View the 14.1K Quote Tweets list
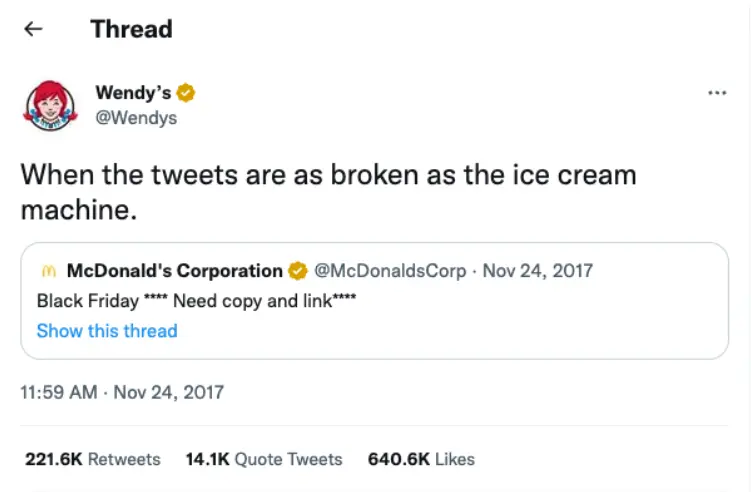This screenshot has height=492, width=751. 264,459
